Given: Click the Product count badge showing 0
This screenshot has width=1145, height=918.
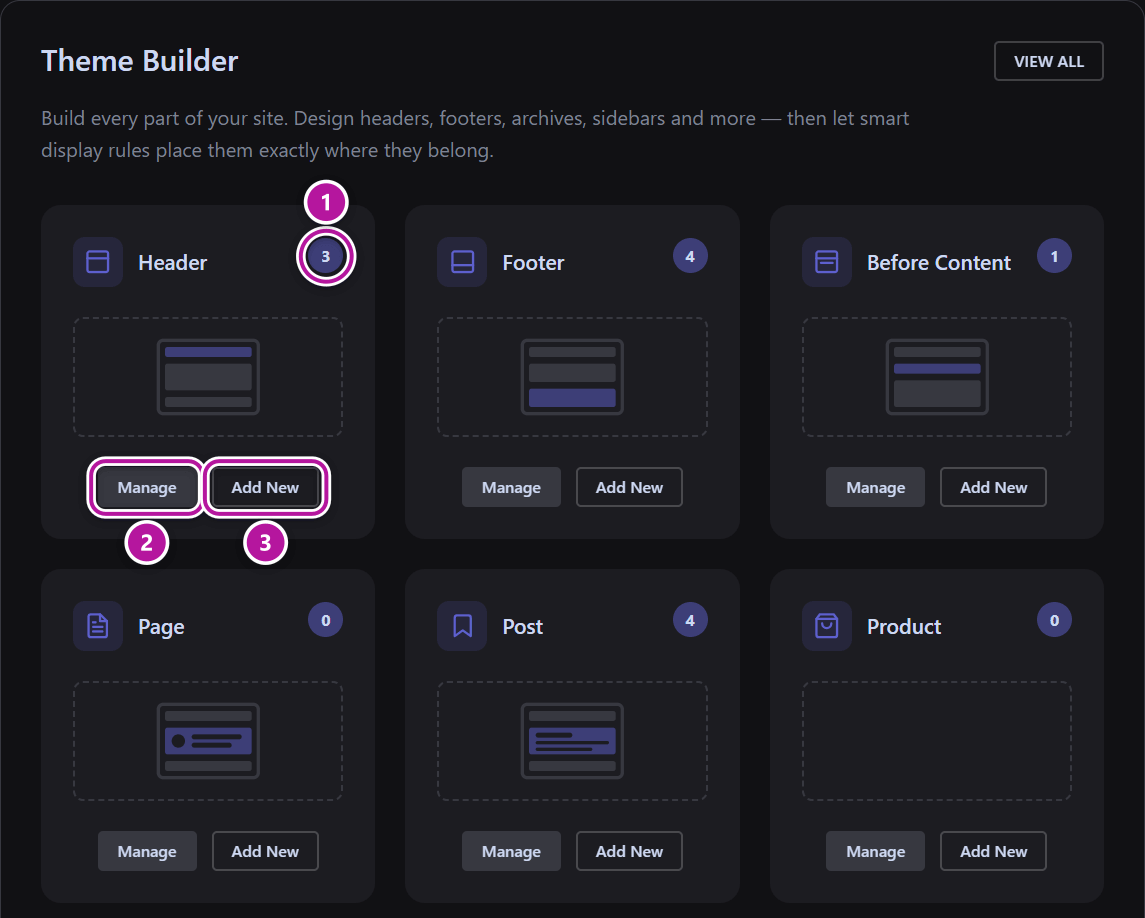Looking at the screenshot, I should coord(1054,620).
